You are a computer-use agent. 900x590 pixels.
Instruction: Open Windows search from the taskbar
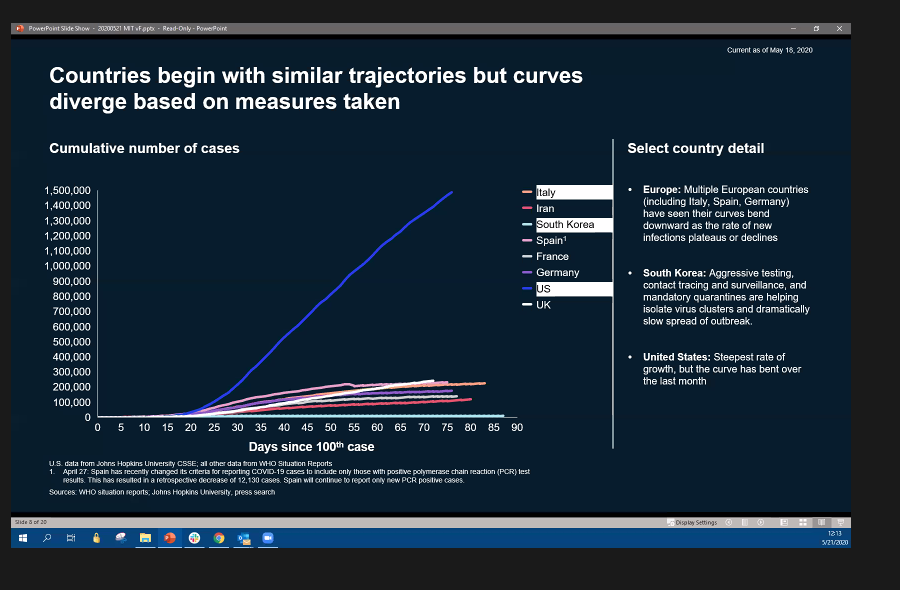47,538
